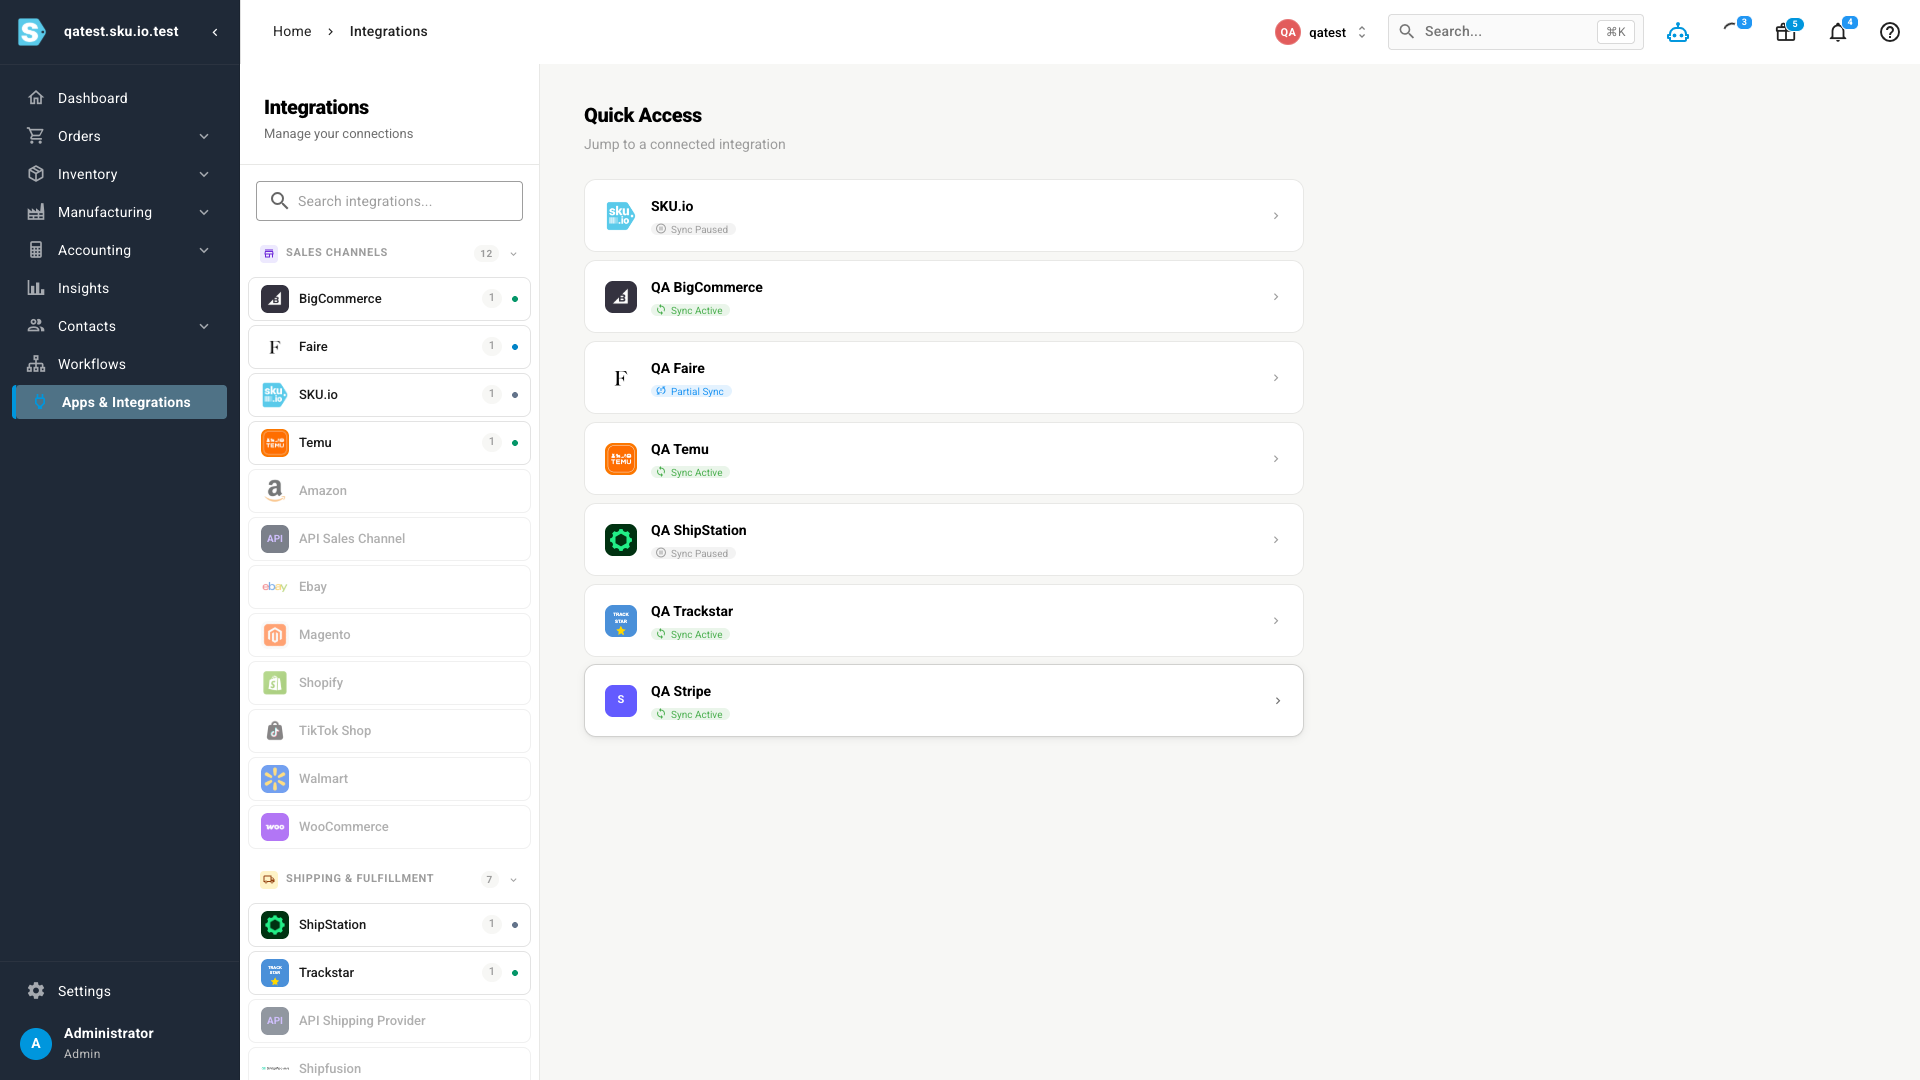Click the Administrator avatar icon
The width and height of the screenshot is (1920, 1080).
coord(36,1043)
